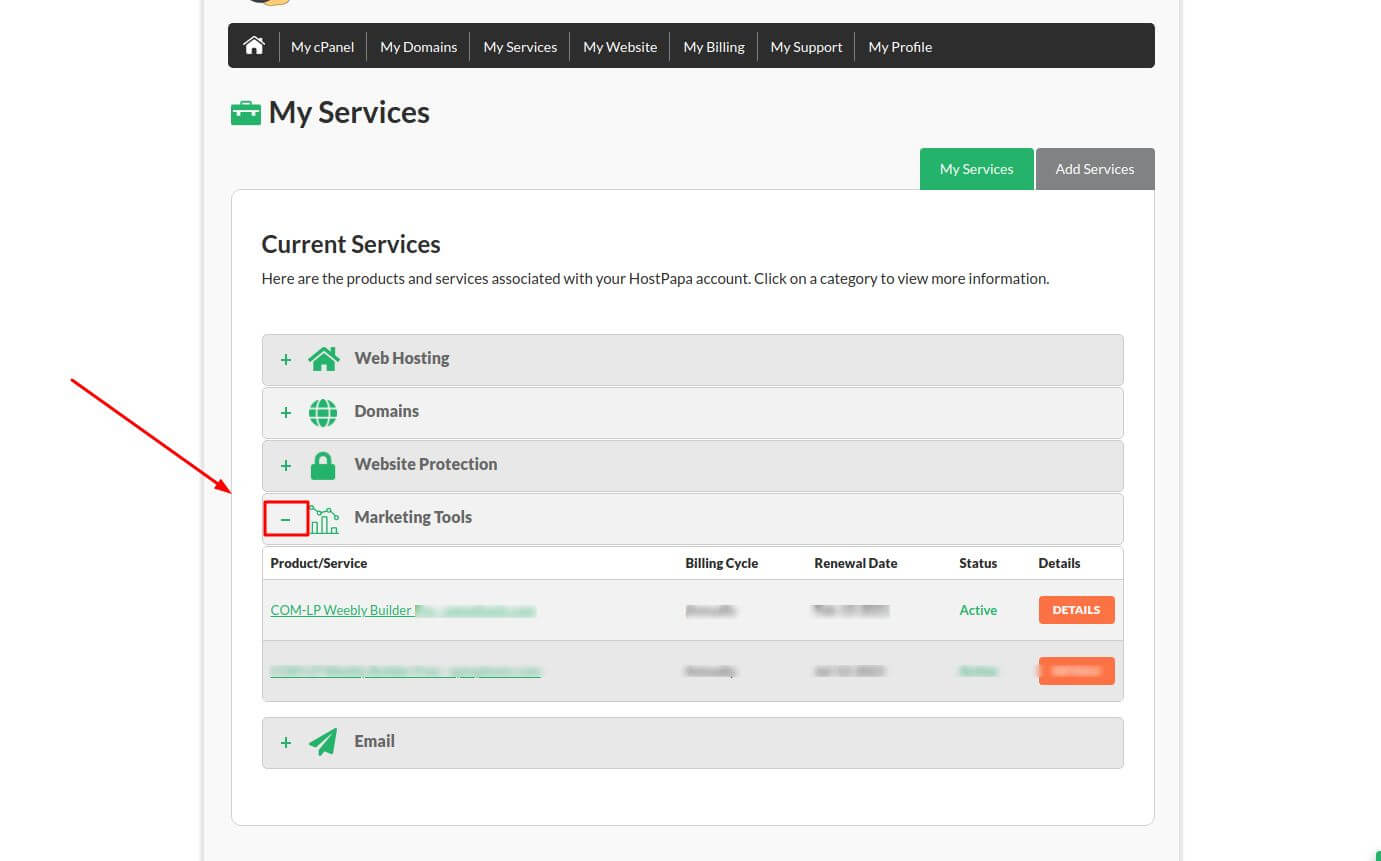The height and width of the screenshot is (861, 1381).
Task: Open My Domains menu item
Action: pos(418,47)
